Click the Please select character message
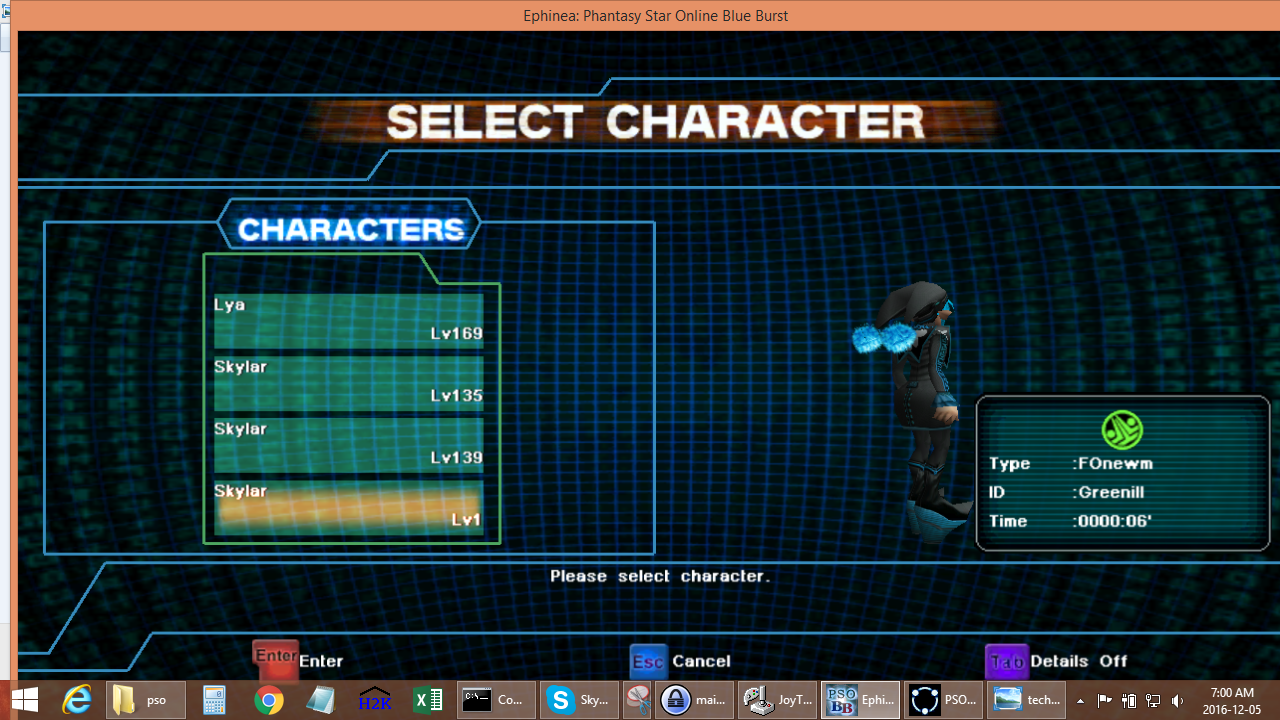This screenshot has height=720, width=1280. click(x=660, y=576)
